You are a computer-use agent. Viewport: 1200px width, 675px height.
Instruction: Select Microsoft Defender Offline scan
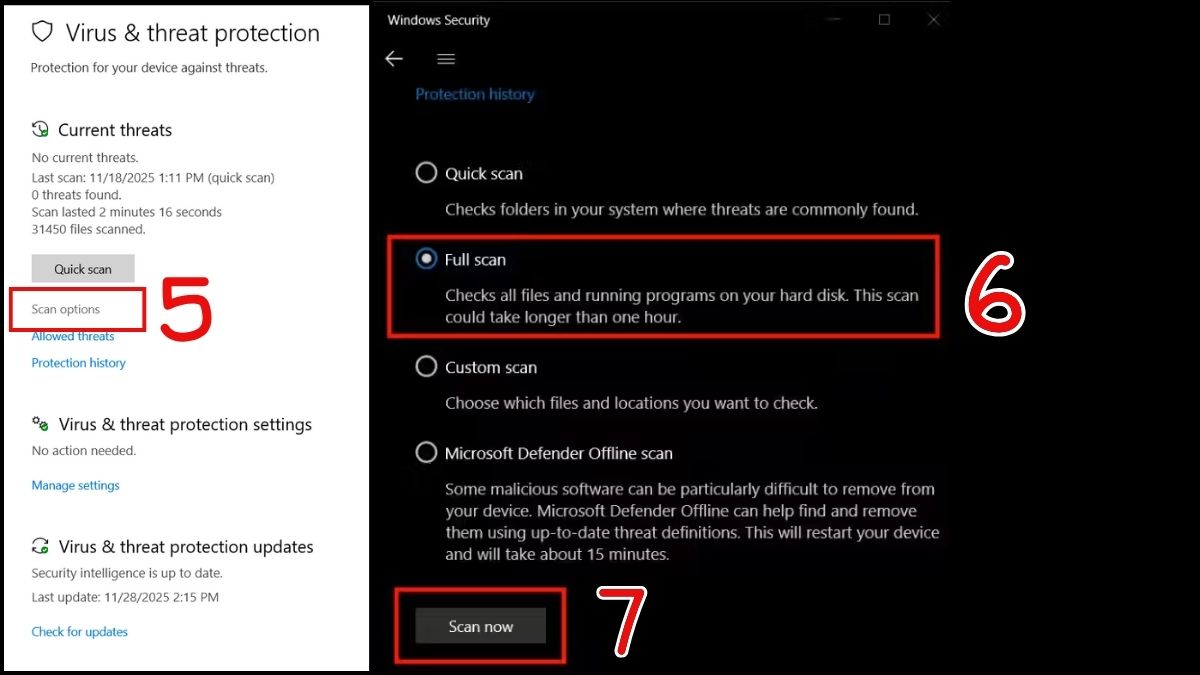(x=427, y=452)
